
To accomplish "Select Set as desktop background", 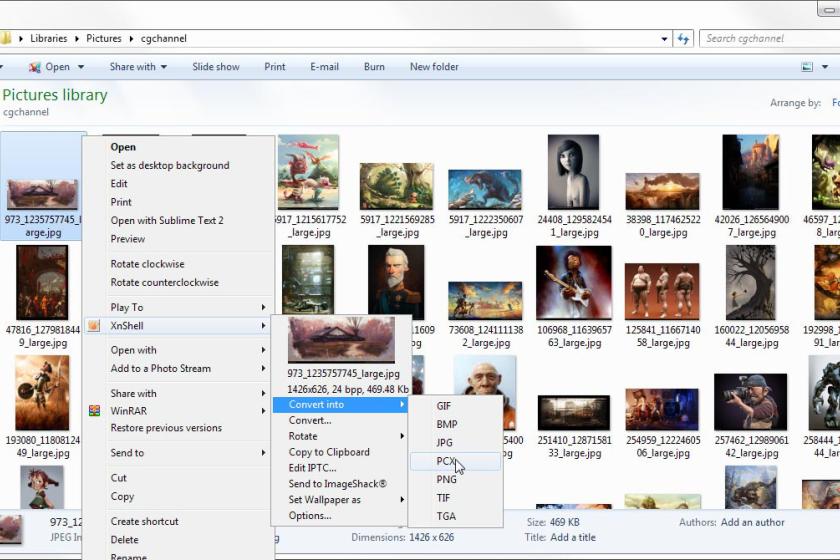I will pyautogui.click(x=170, y=165).
